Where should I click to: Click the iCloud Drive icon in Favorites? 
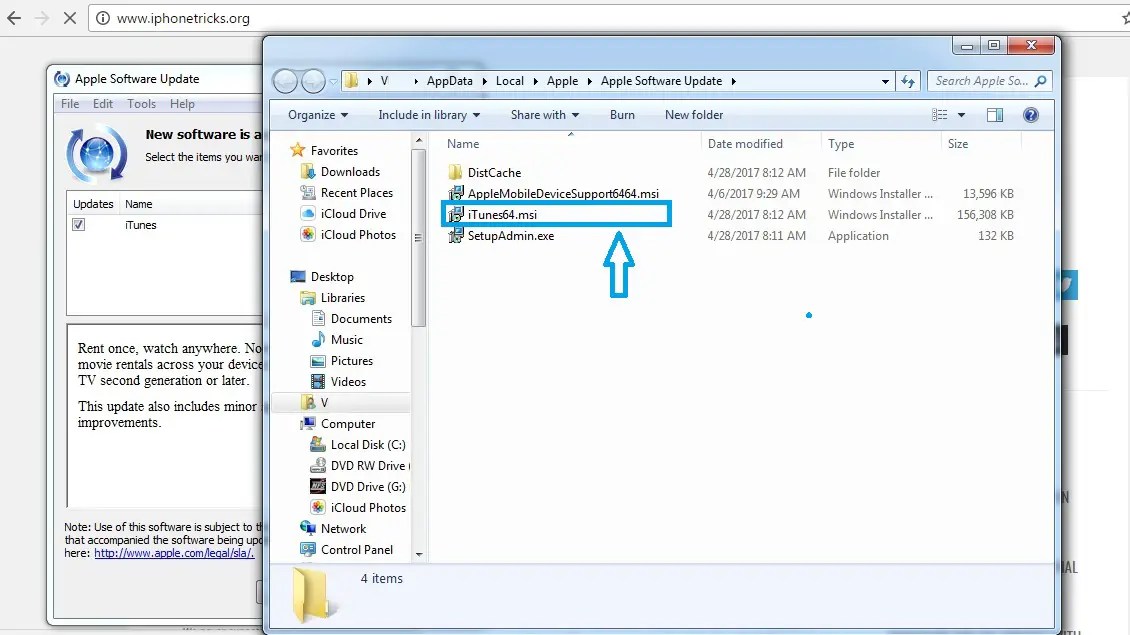pyautogui.click(x=308, y=213)
